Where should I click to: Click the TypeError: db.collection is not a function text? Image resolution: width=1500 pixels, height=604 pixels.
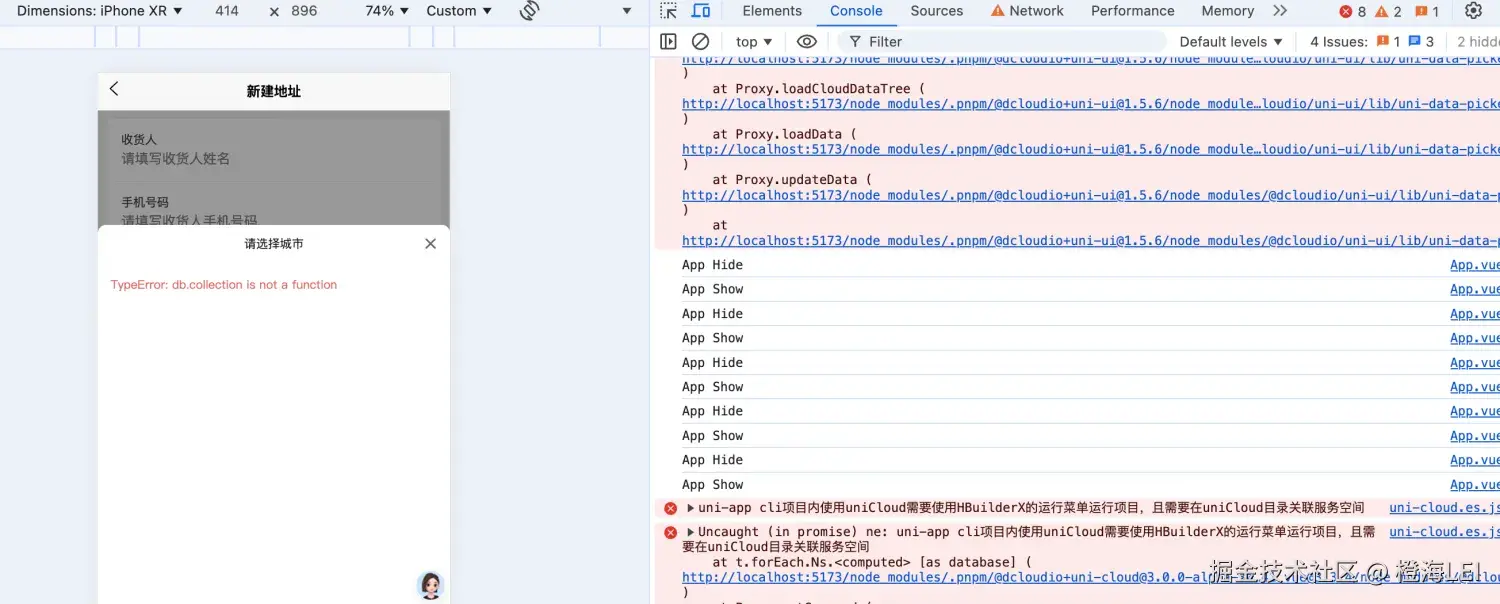[223, 285]
